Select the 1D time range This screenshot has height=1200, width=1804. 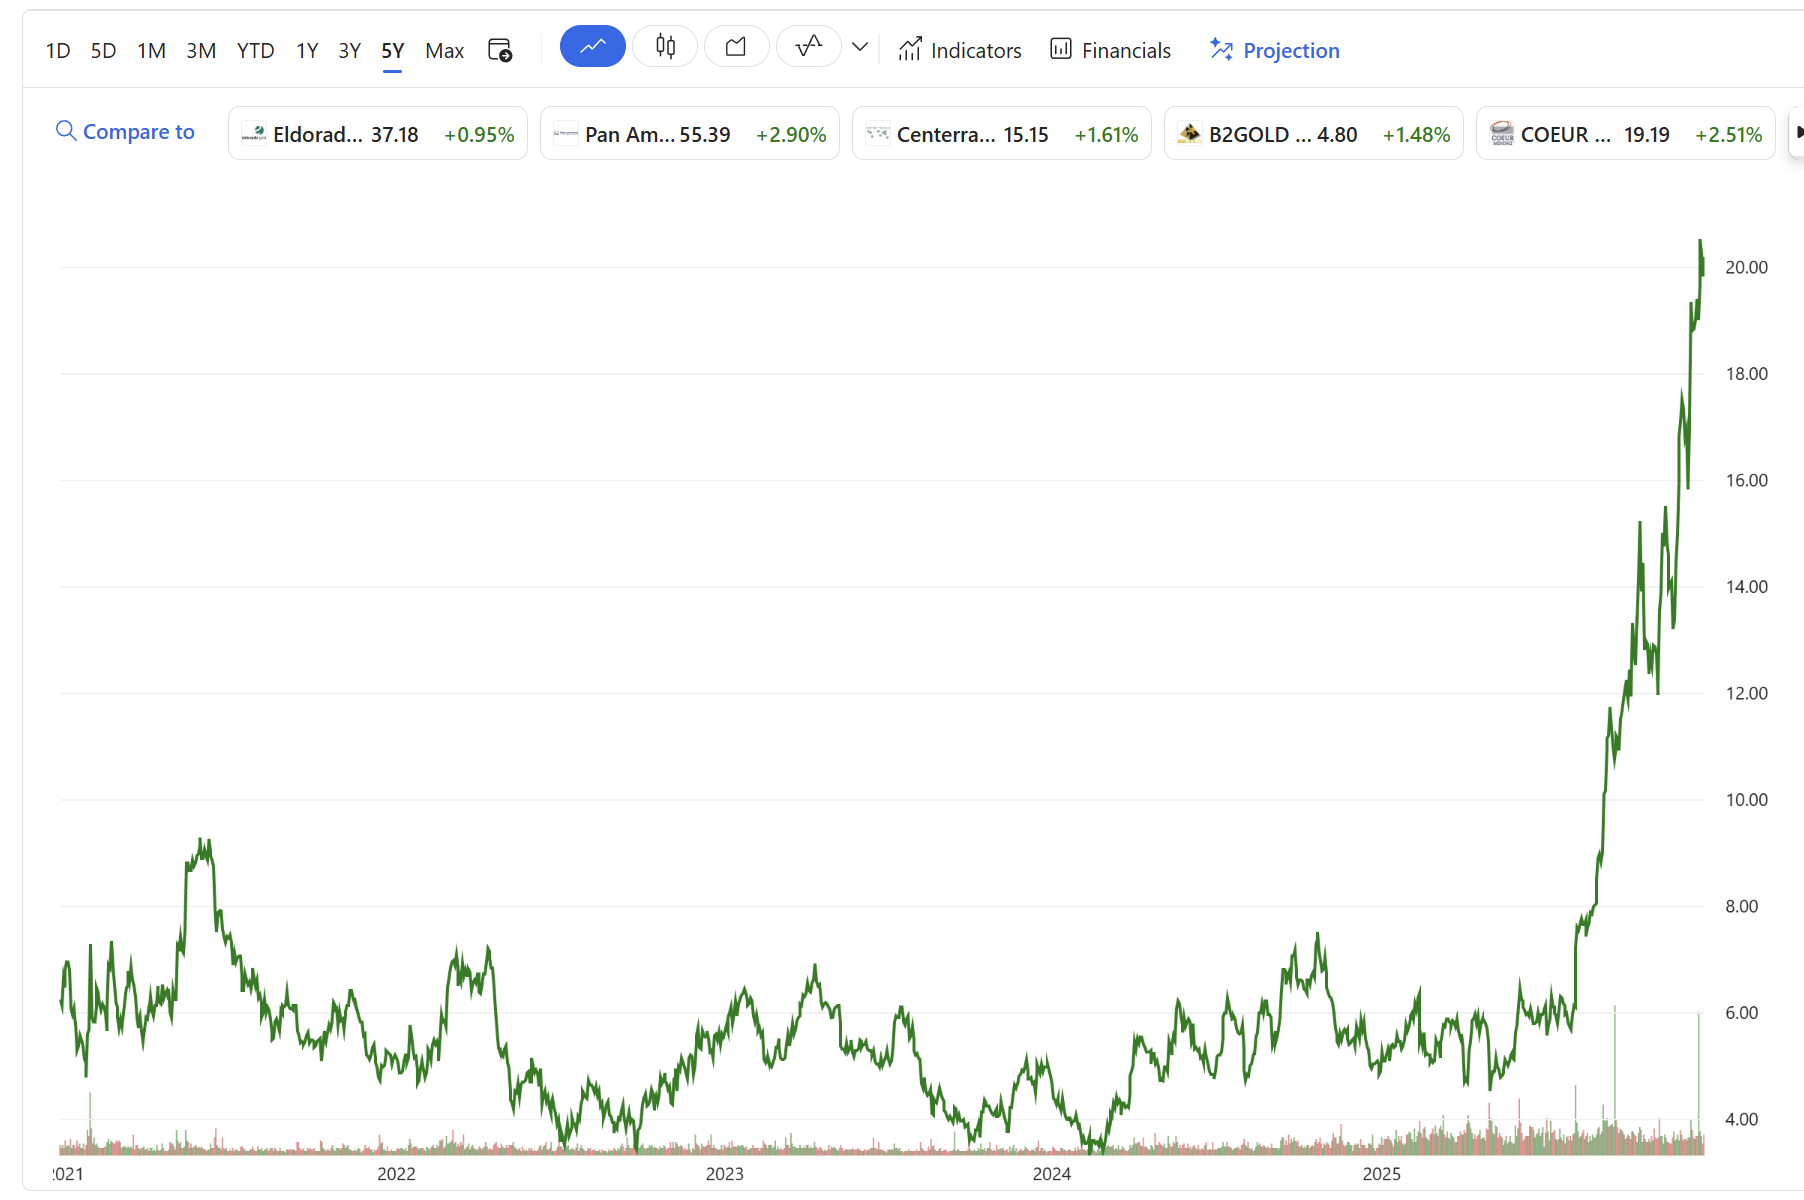58,51
